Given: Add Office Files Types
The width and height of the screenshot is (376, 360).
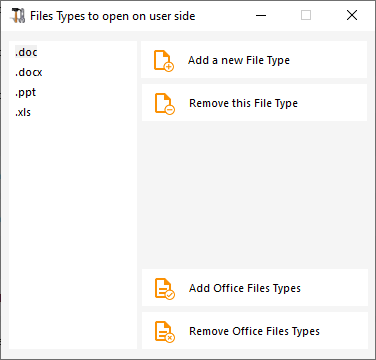Looking at the screenshot, I should pyautogui.click(x=255, y=288).
